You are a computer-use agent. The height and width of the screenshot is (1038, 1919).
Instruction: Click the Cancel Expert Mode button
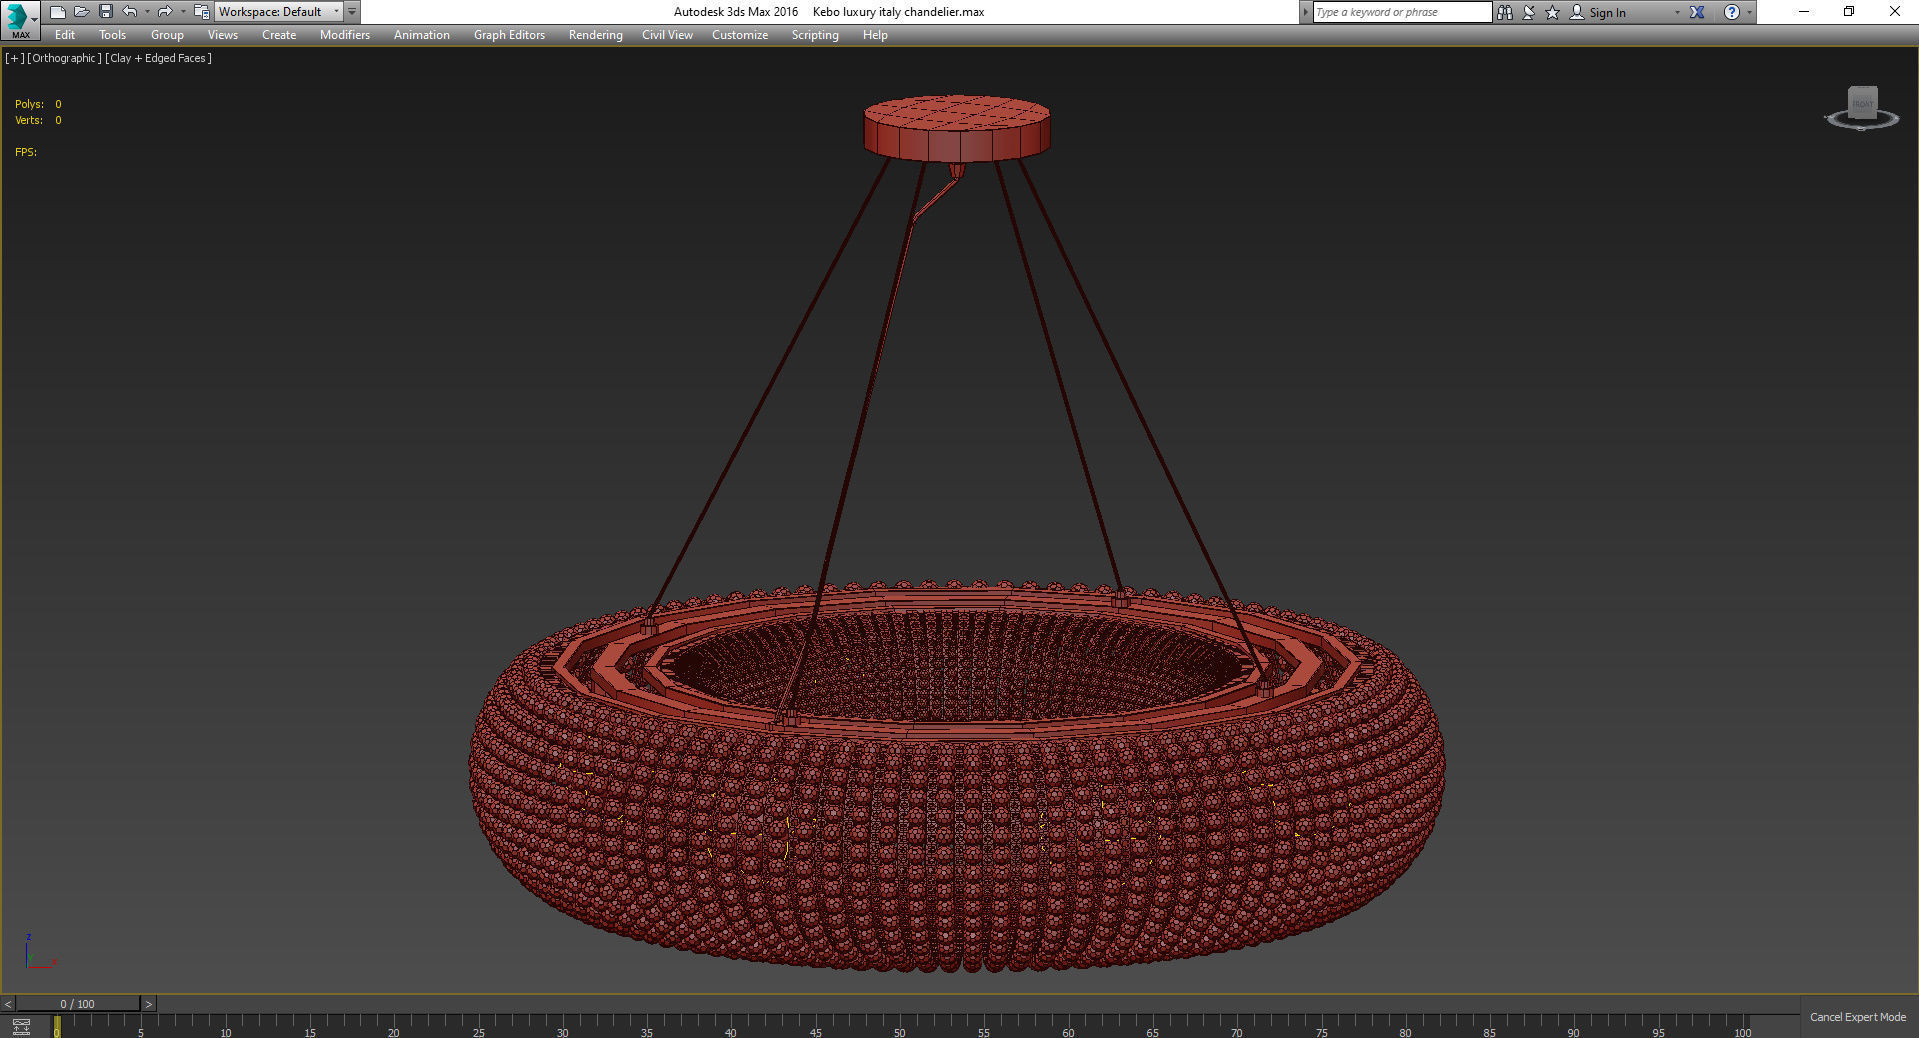(1857, 1017)
